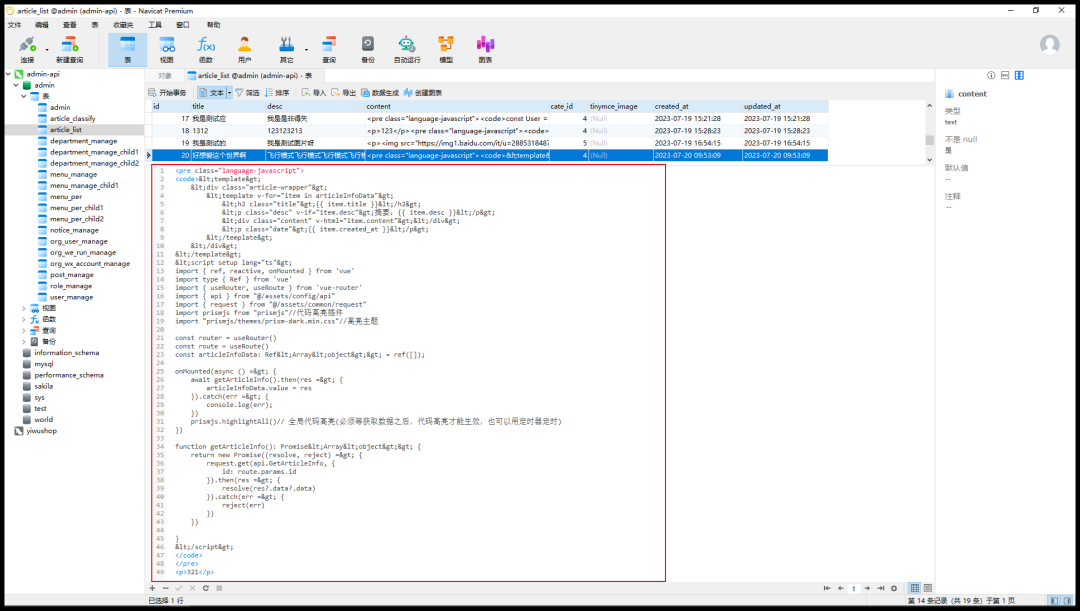This screenshot has width=1080, height=611.
Task: Expand the 视图 node in the admin tree
Action: [23, 309]
